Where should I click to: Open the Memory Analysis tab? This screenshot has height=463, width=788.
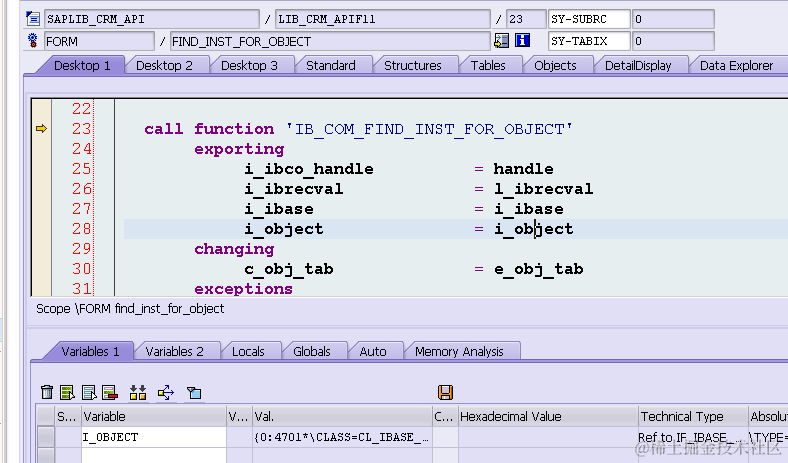(x=459, y=351)
